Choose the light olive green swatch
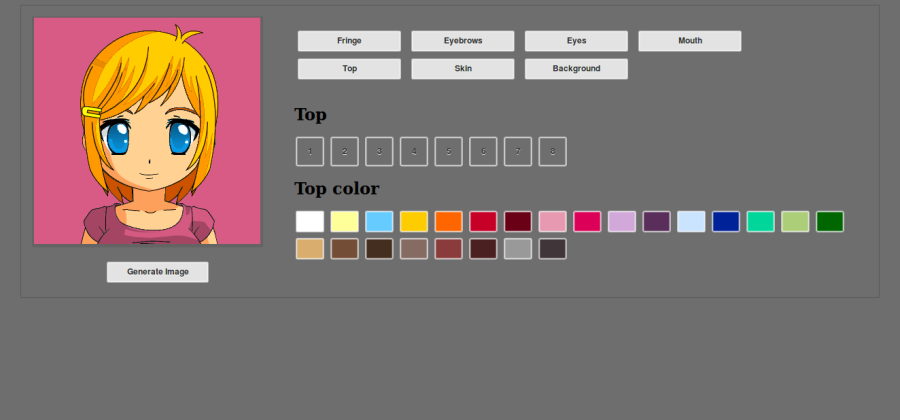 (795, 221)
